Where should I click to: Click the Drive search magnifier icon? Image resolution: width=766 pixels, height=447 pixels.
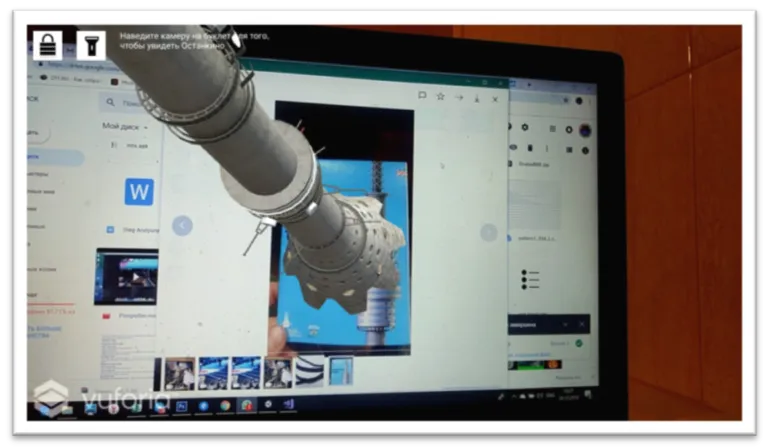coord(110,102)
